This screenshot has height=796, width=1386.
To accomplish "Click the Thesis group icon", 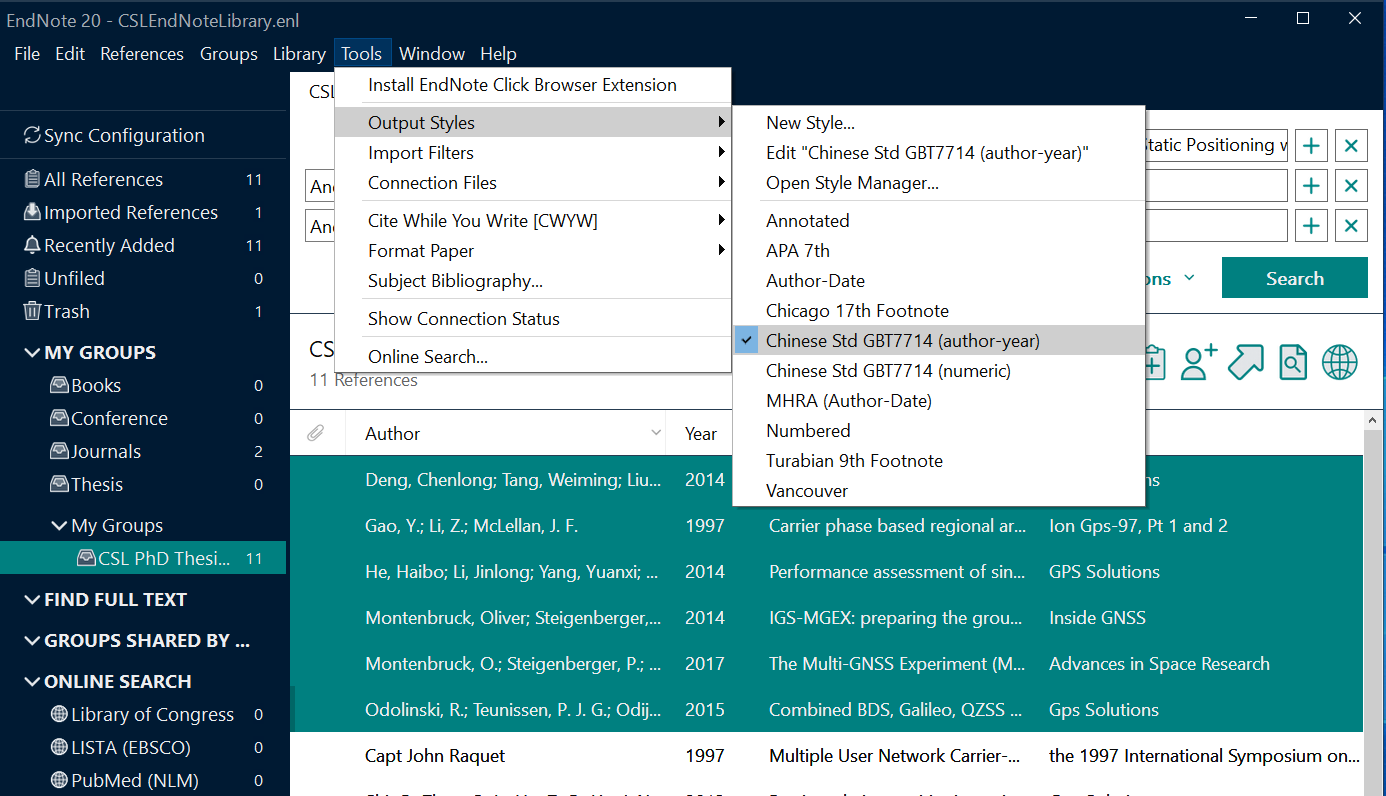I will (x=59, y=484).
